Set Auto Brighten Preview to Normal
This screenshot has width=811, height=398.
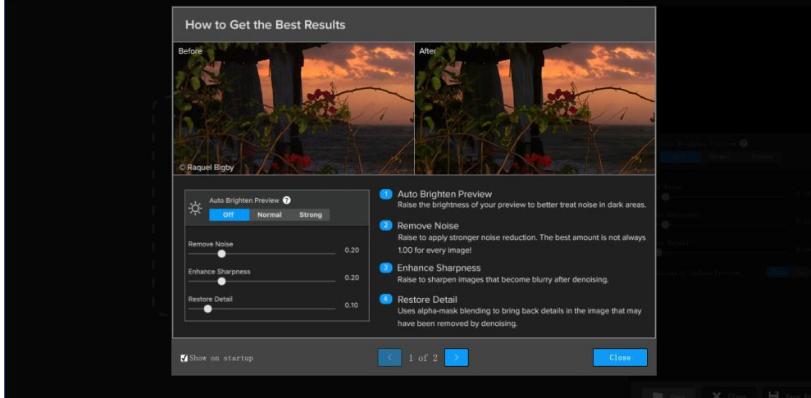[x=269, y=215]
